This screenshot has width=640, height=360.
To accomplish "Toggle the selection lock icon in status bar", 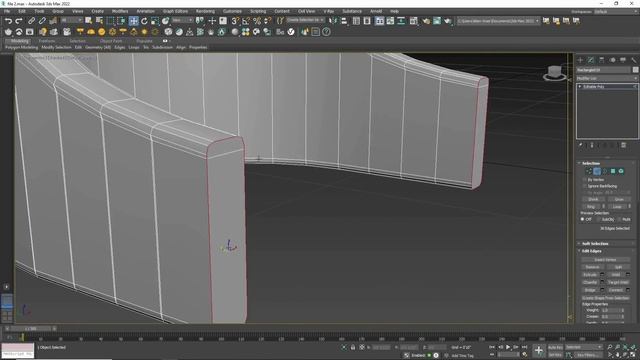I will (x=353, y=347).
